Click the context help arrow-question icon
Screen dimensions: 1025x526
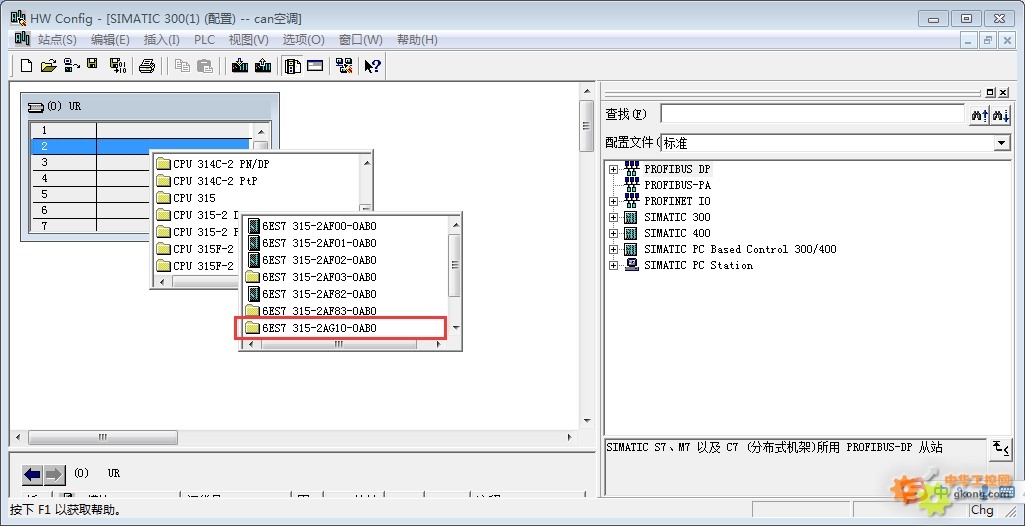click(373, 65)
